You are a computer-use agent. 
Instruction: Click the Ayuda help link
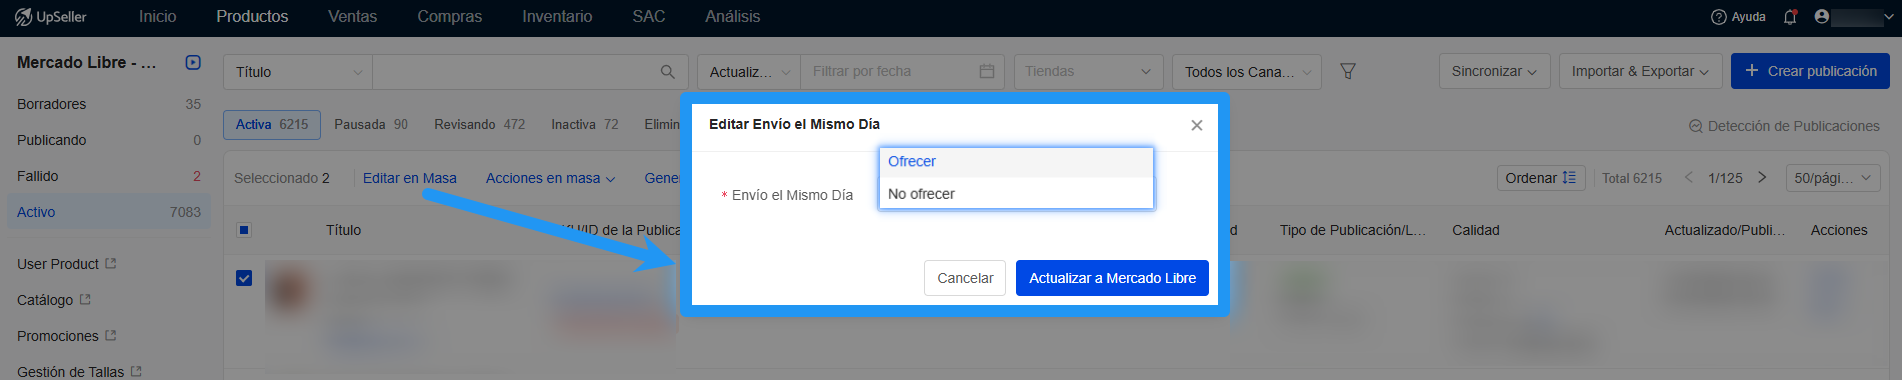[1738, 17]
